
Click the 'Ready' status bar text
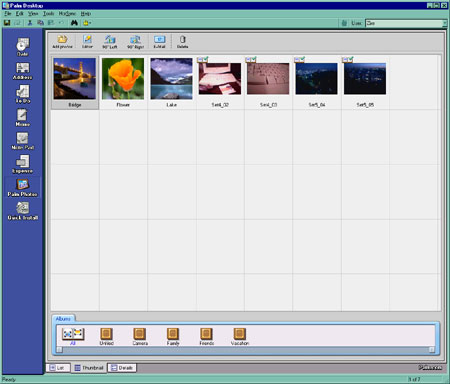(9, 379)
